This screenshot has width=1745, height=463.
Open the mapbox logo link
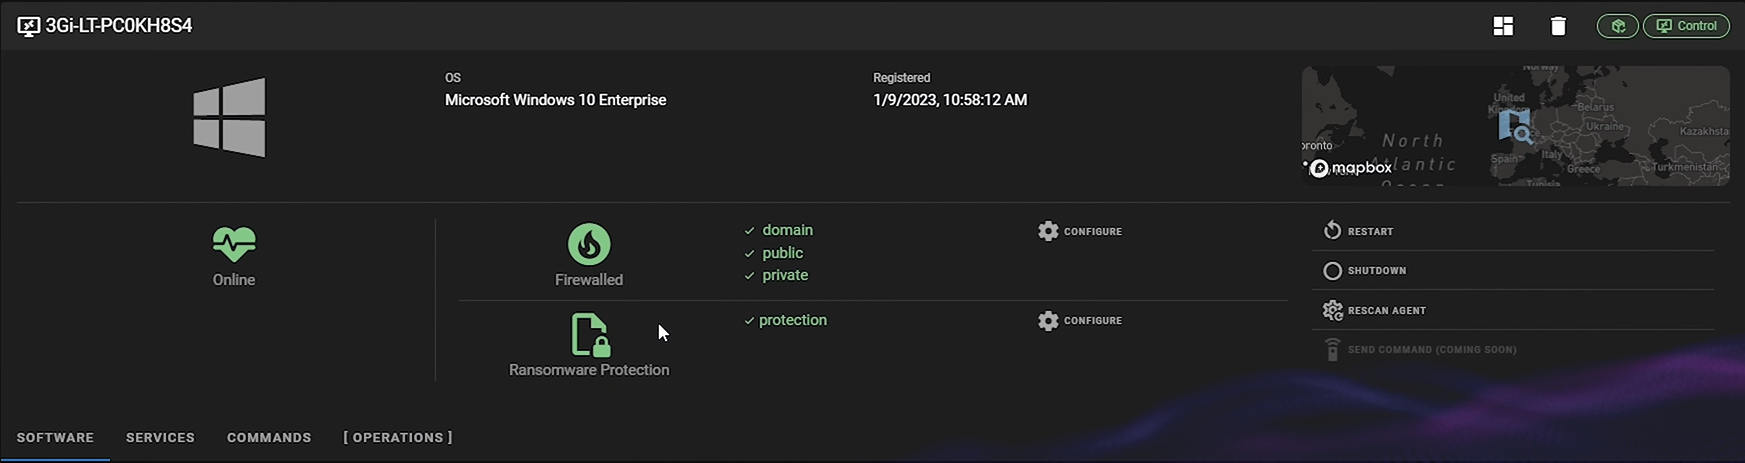tap(1351, 168)
